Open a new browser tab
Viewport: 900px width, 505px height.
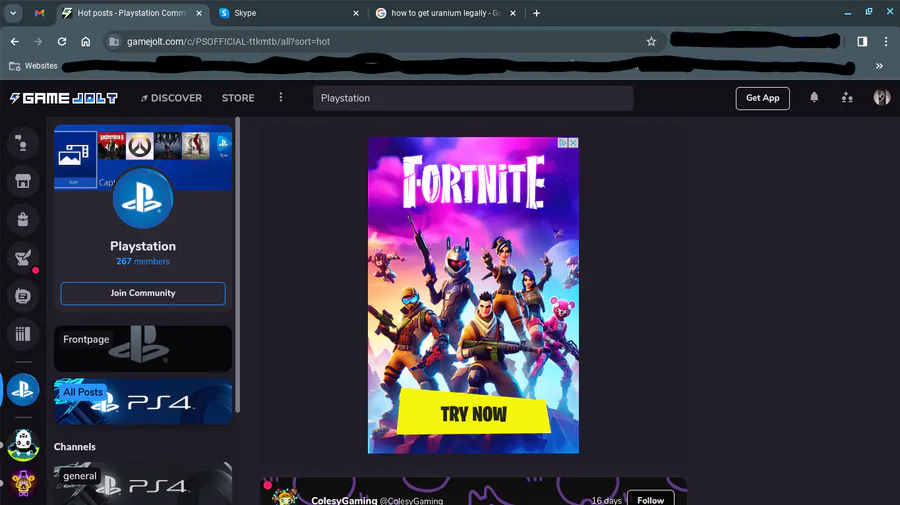point(536,13)
